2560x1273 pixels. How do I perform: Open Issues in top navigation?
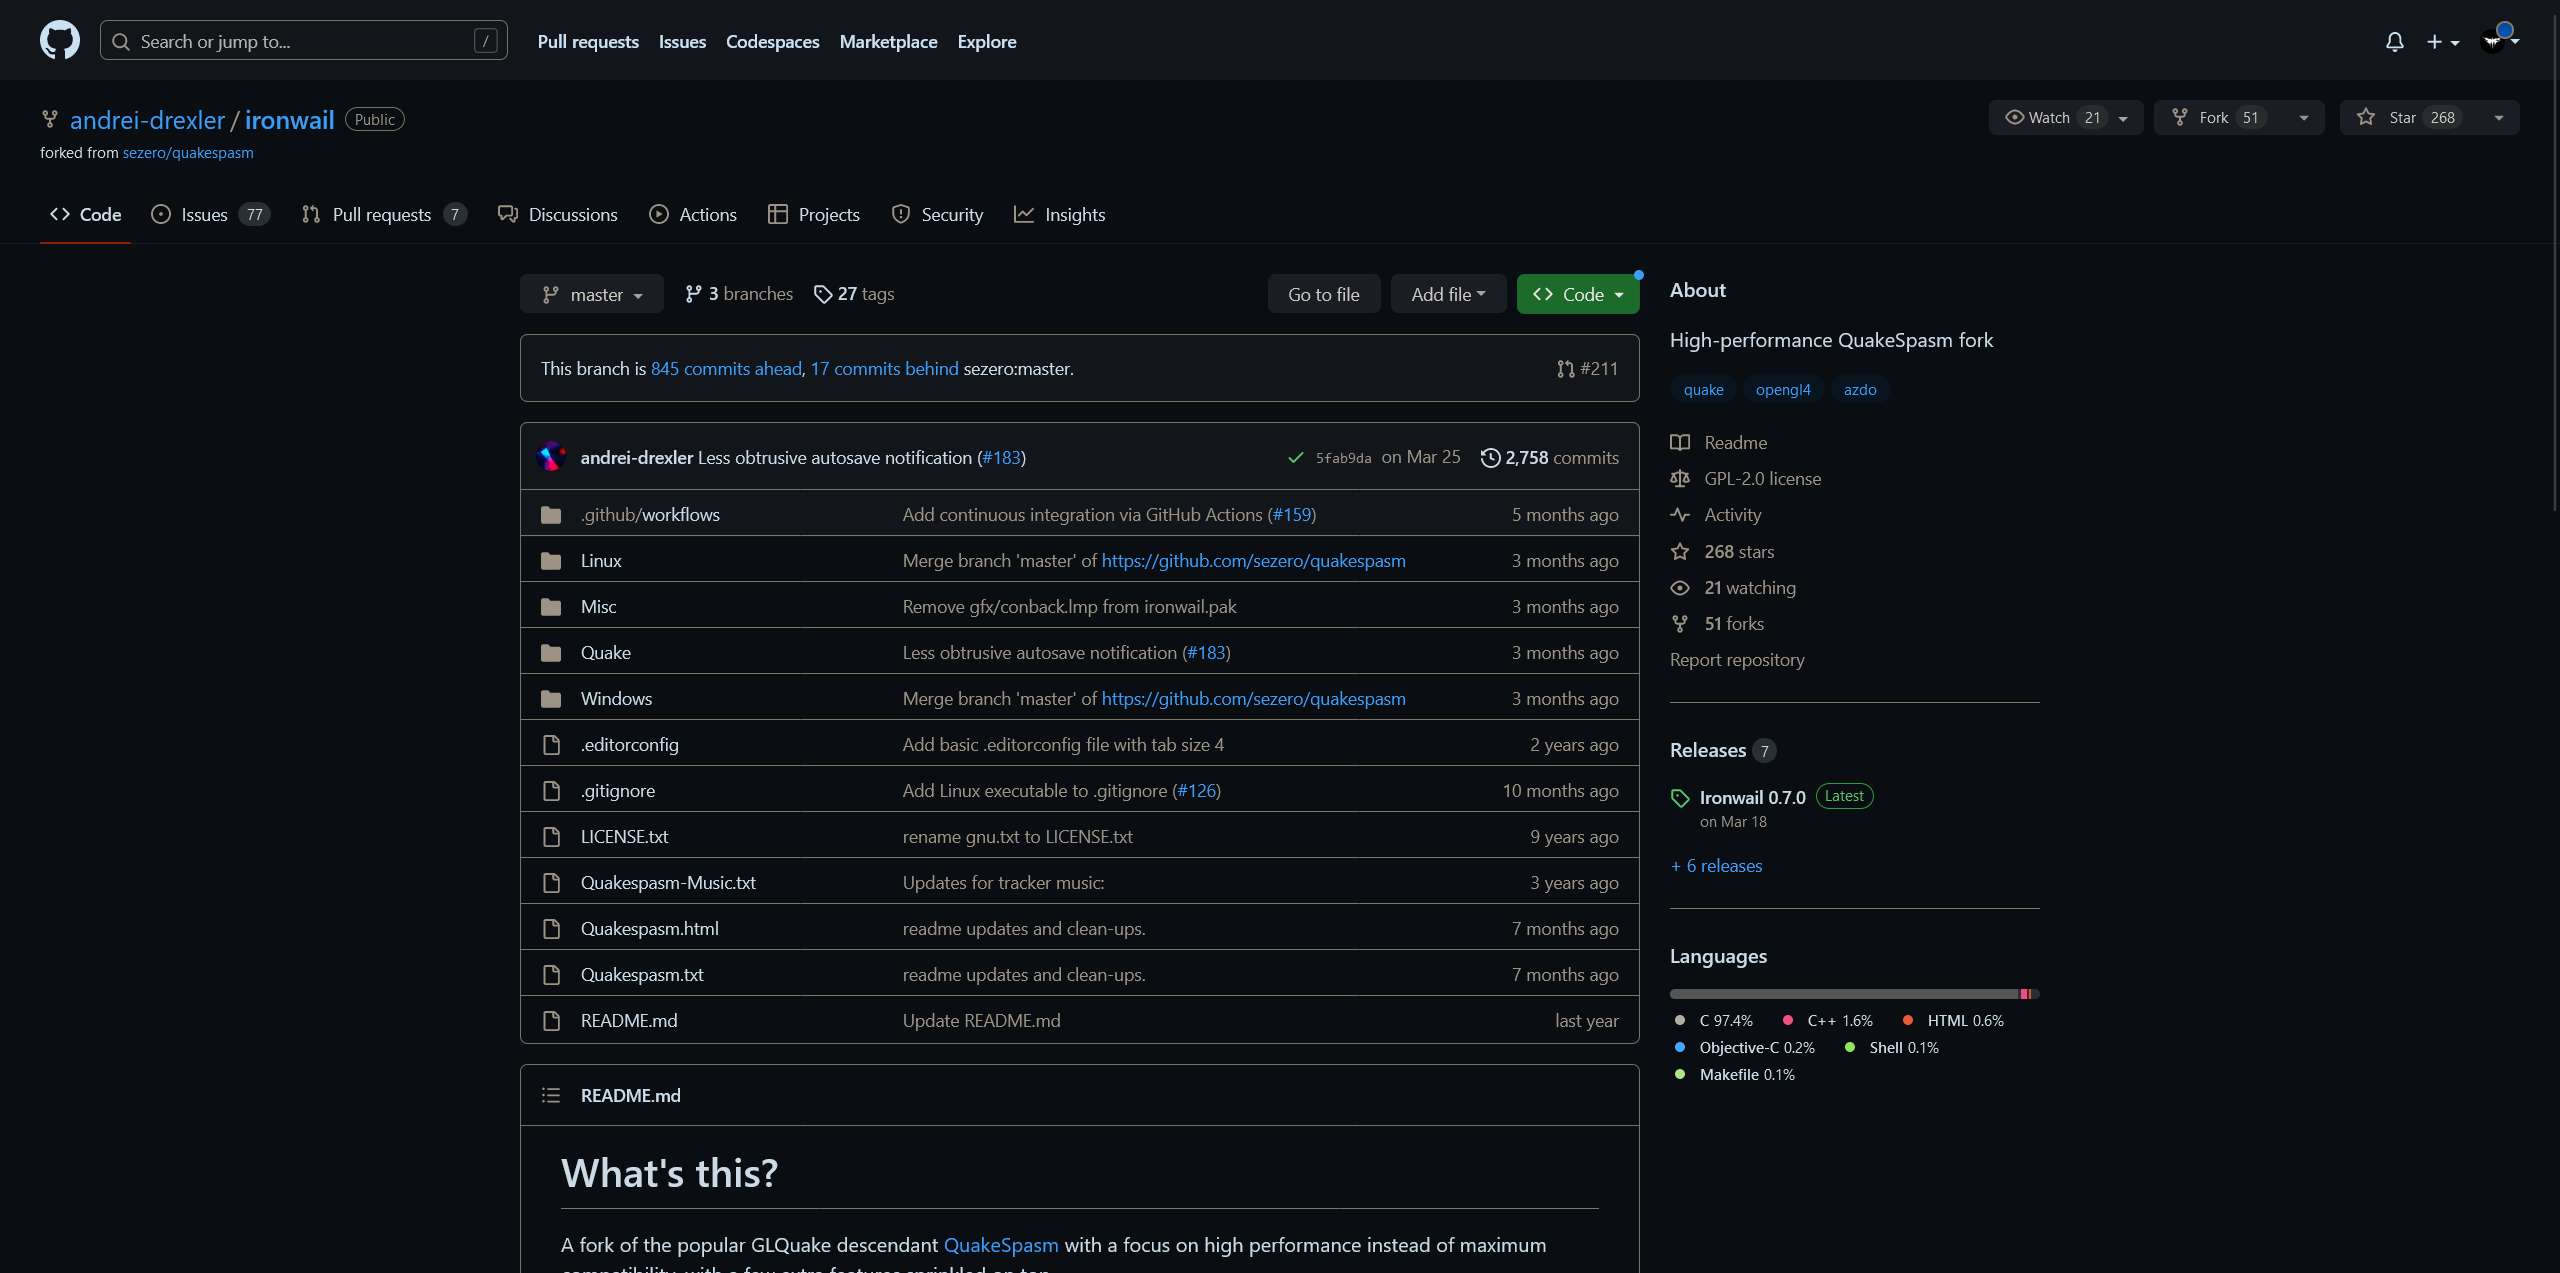point(682,41)
